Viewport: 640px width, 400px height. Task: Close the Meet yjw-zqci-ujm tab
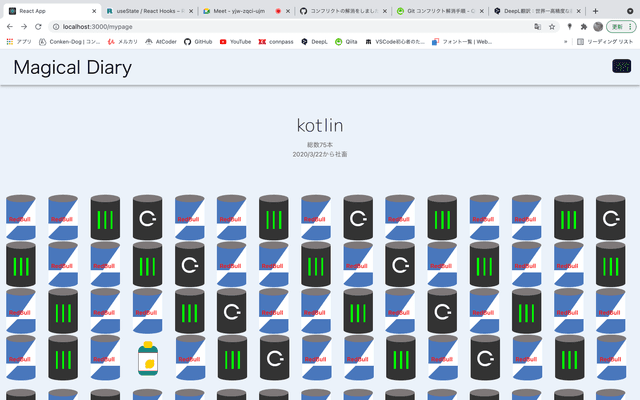pyautogui.click(x=288, y=11)
